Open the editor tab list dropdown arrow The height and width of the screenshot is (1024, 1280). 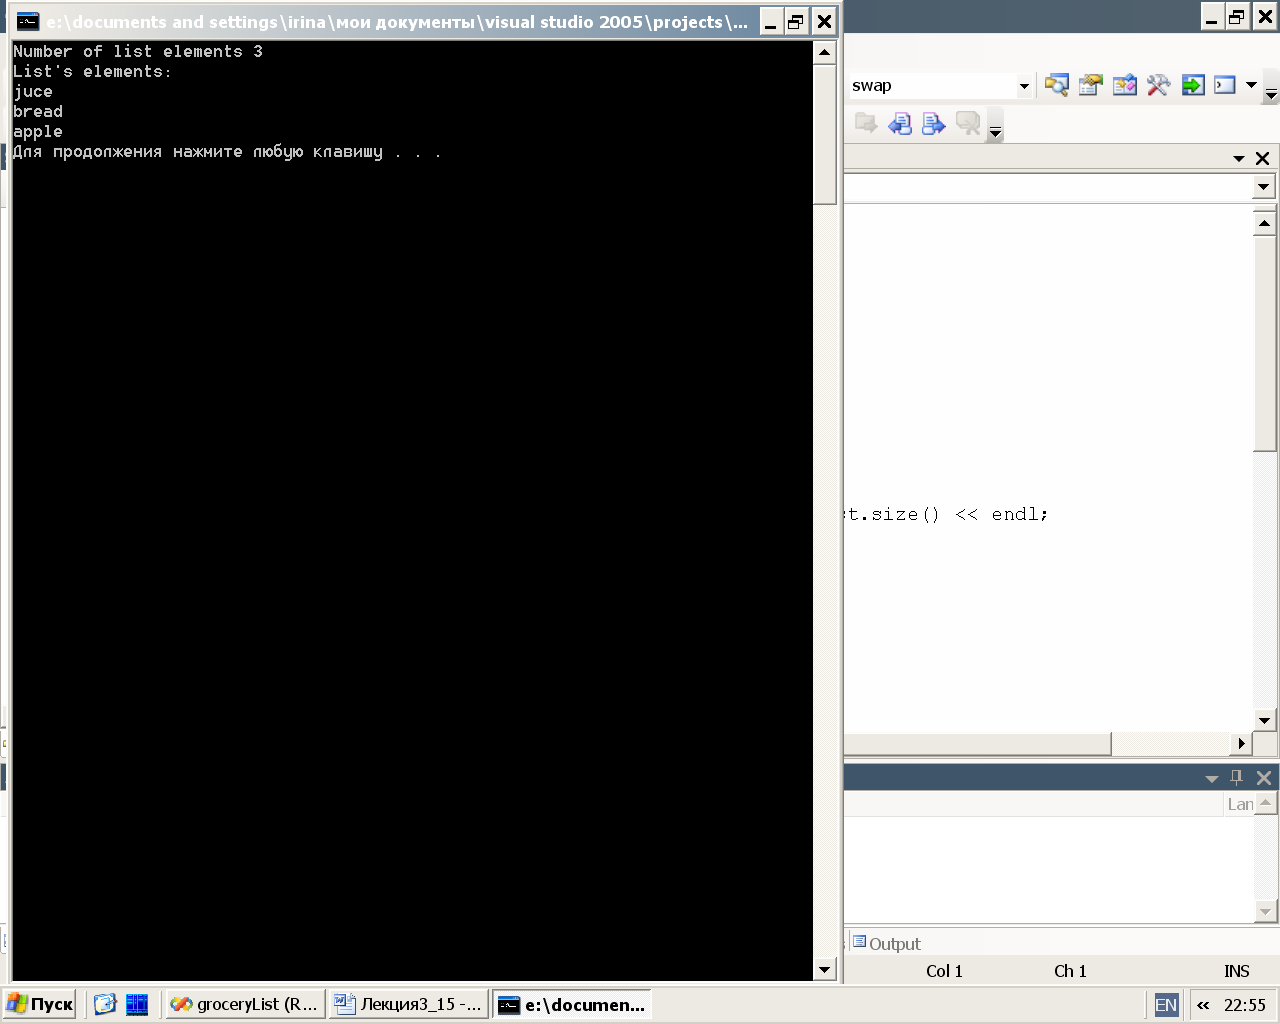coord(1239,158)
